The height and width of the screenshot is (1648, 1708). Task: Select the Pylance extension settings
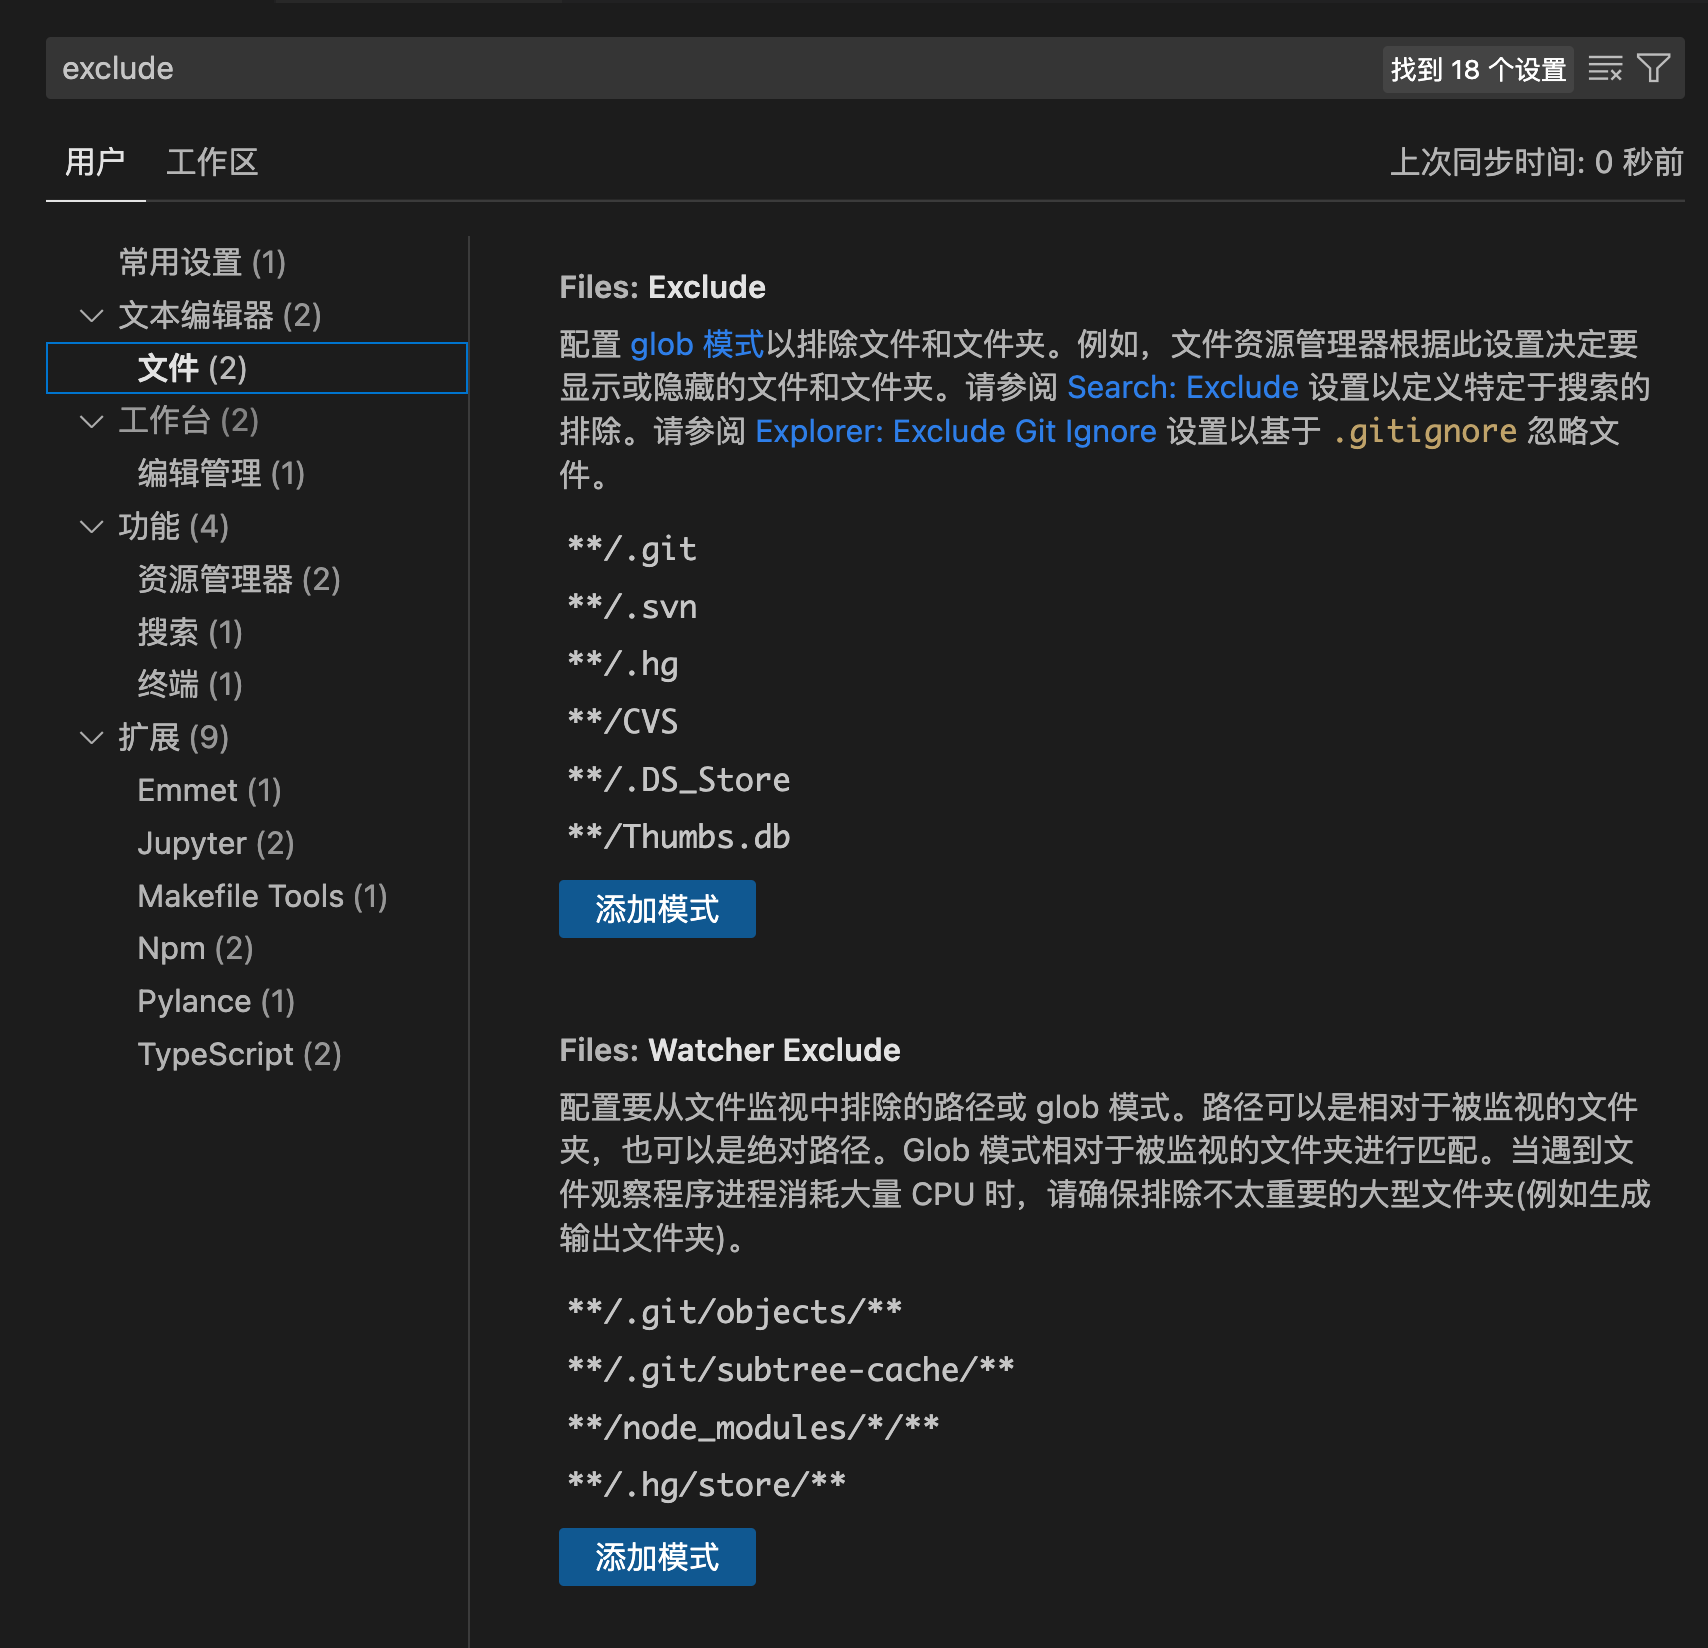[215, 1000]
